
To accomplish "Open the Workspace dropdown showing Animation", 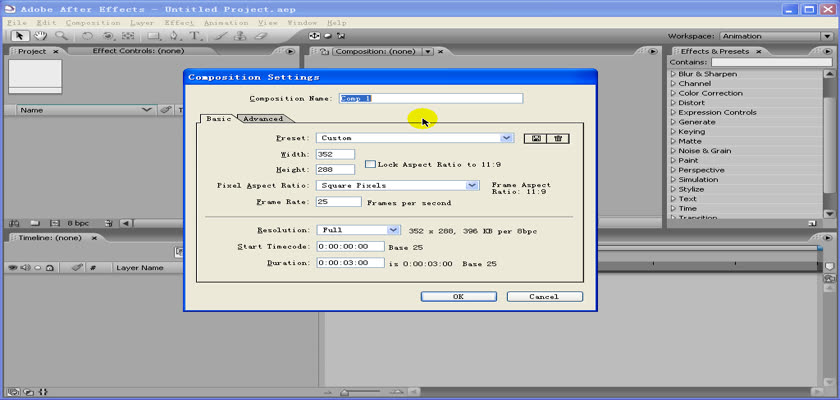I will point(776,36).
